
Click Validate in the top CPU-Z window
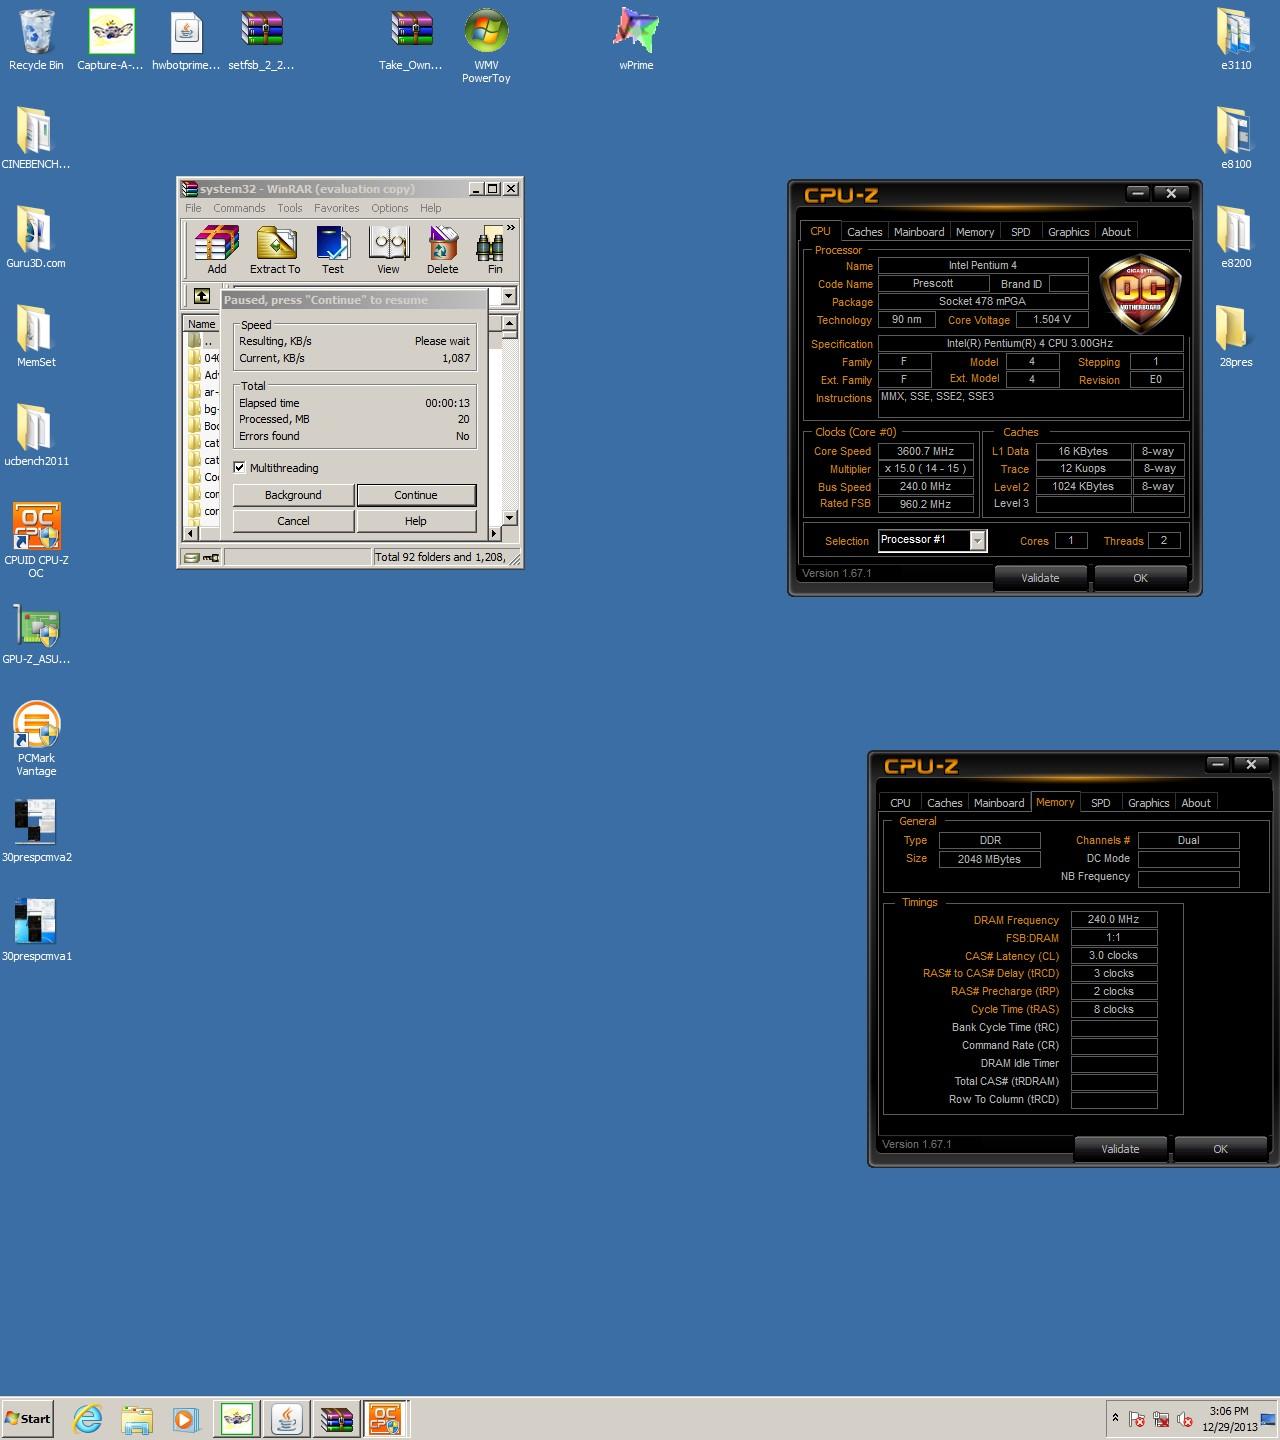[x=1040, y=578]
